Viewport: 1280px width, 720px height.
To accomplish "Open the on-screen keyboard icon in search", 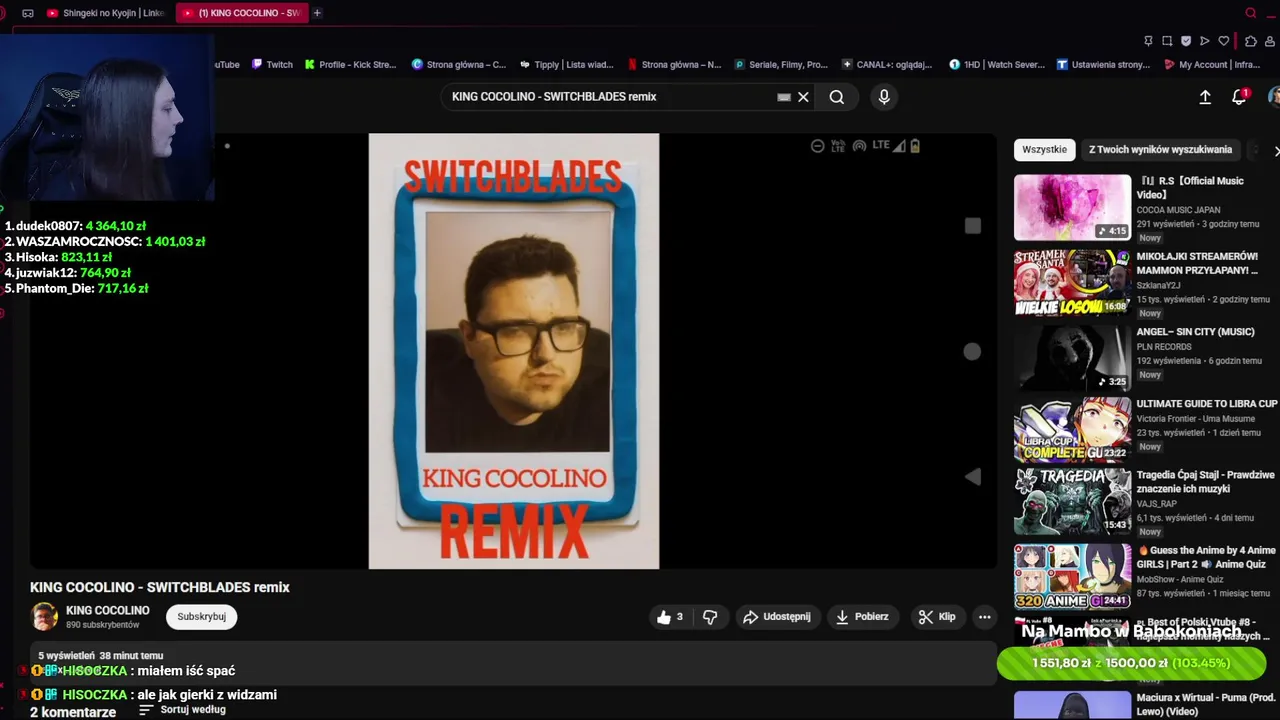I will click(x=784, y=97).
